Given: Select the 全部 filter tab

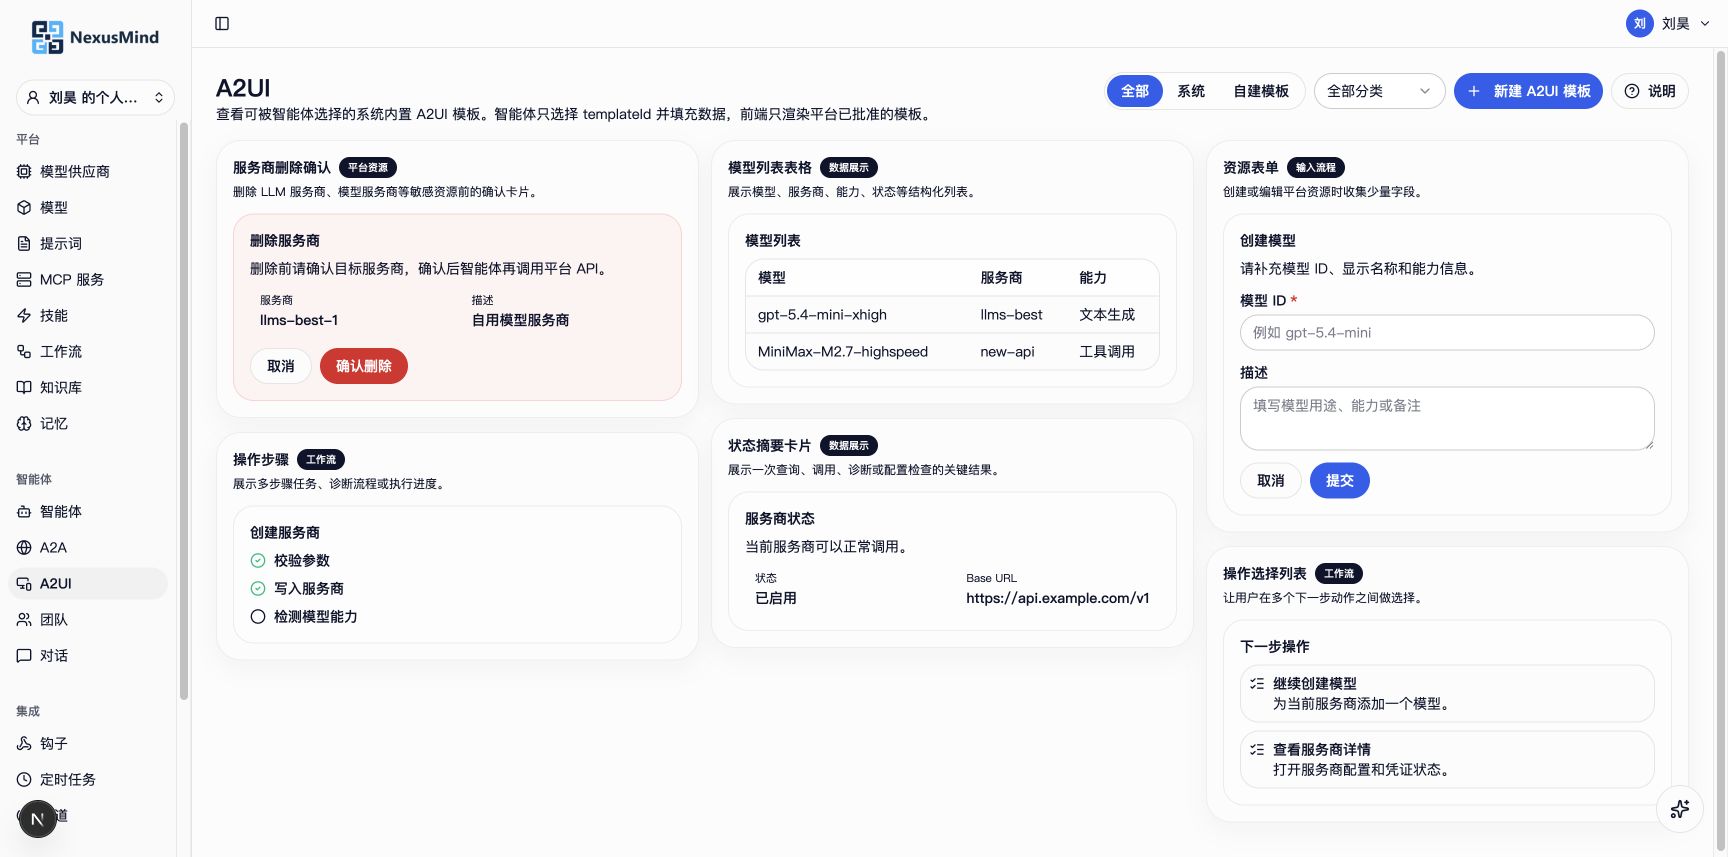Looking at the screenshot, I should (1135, 91).
